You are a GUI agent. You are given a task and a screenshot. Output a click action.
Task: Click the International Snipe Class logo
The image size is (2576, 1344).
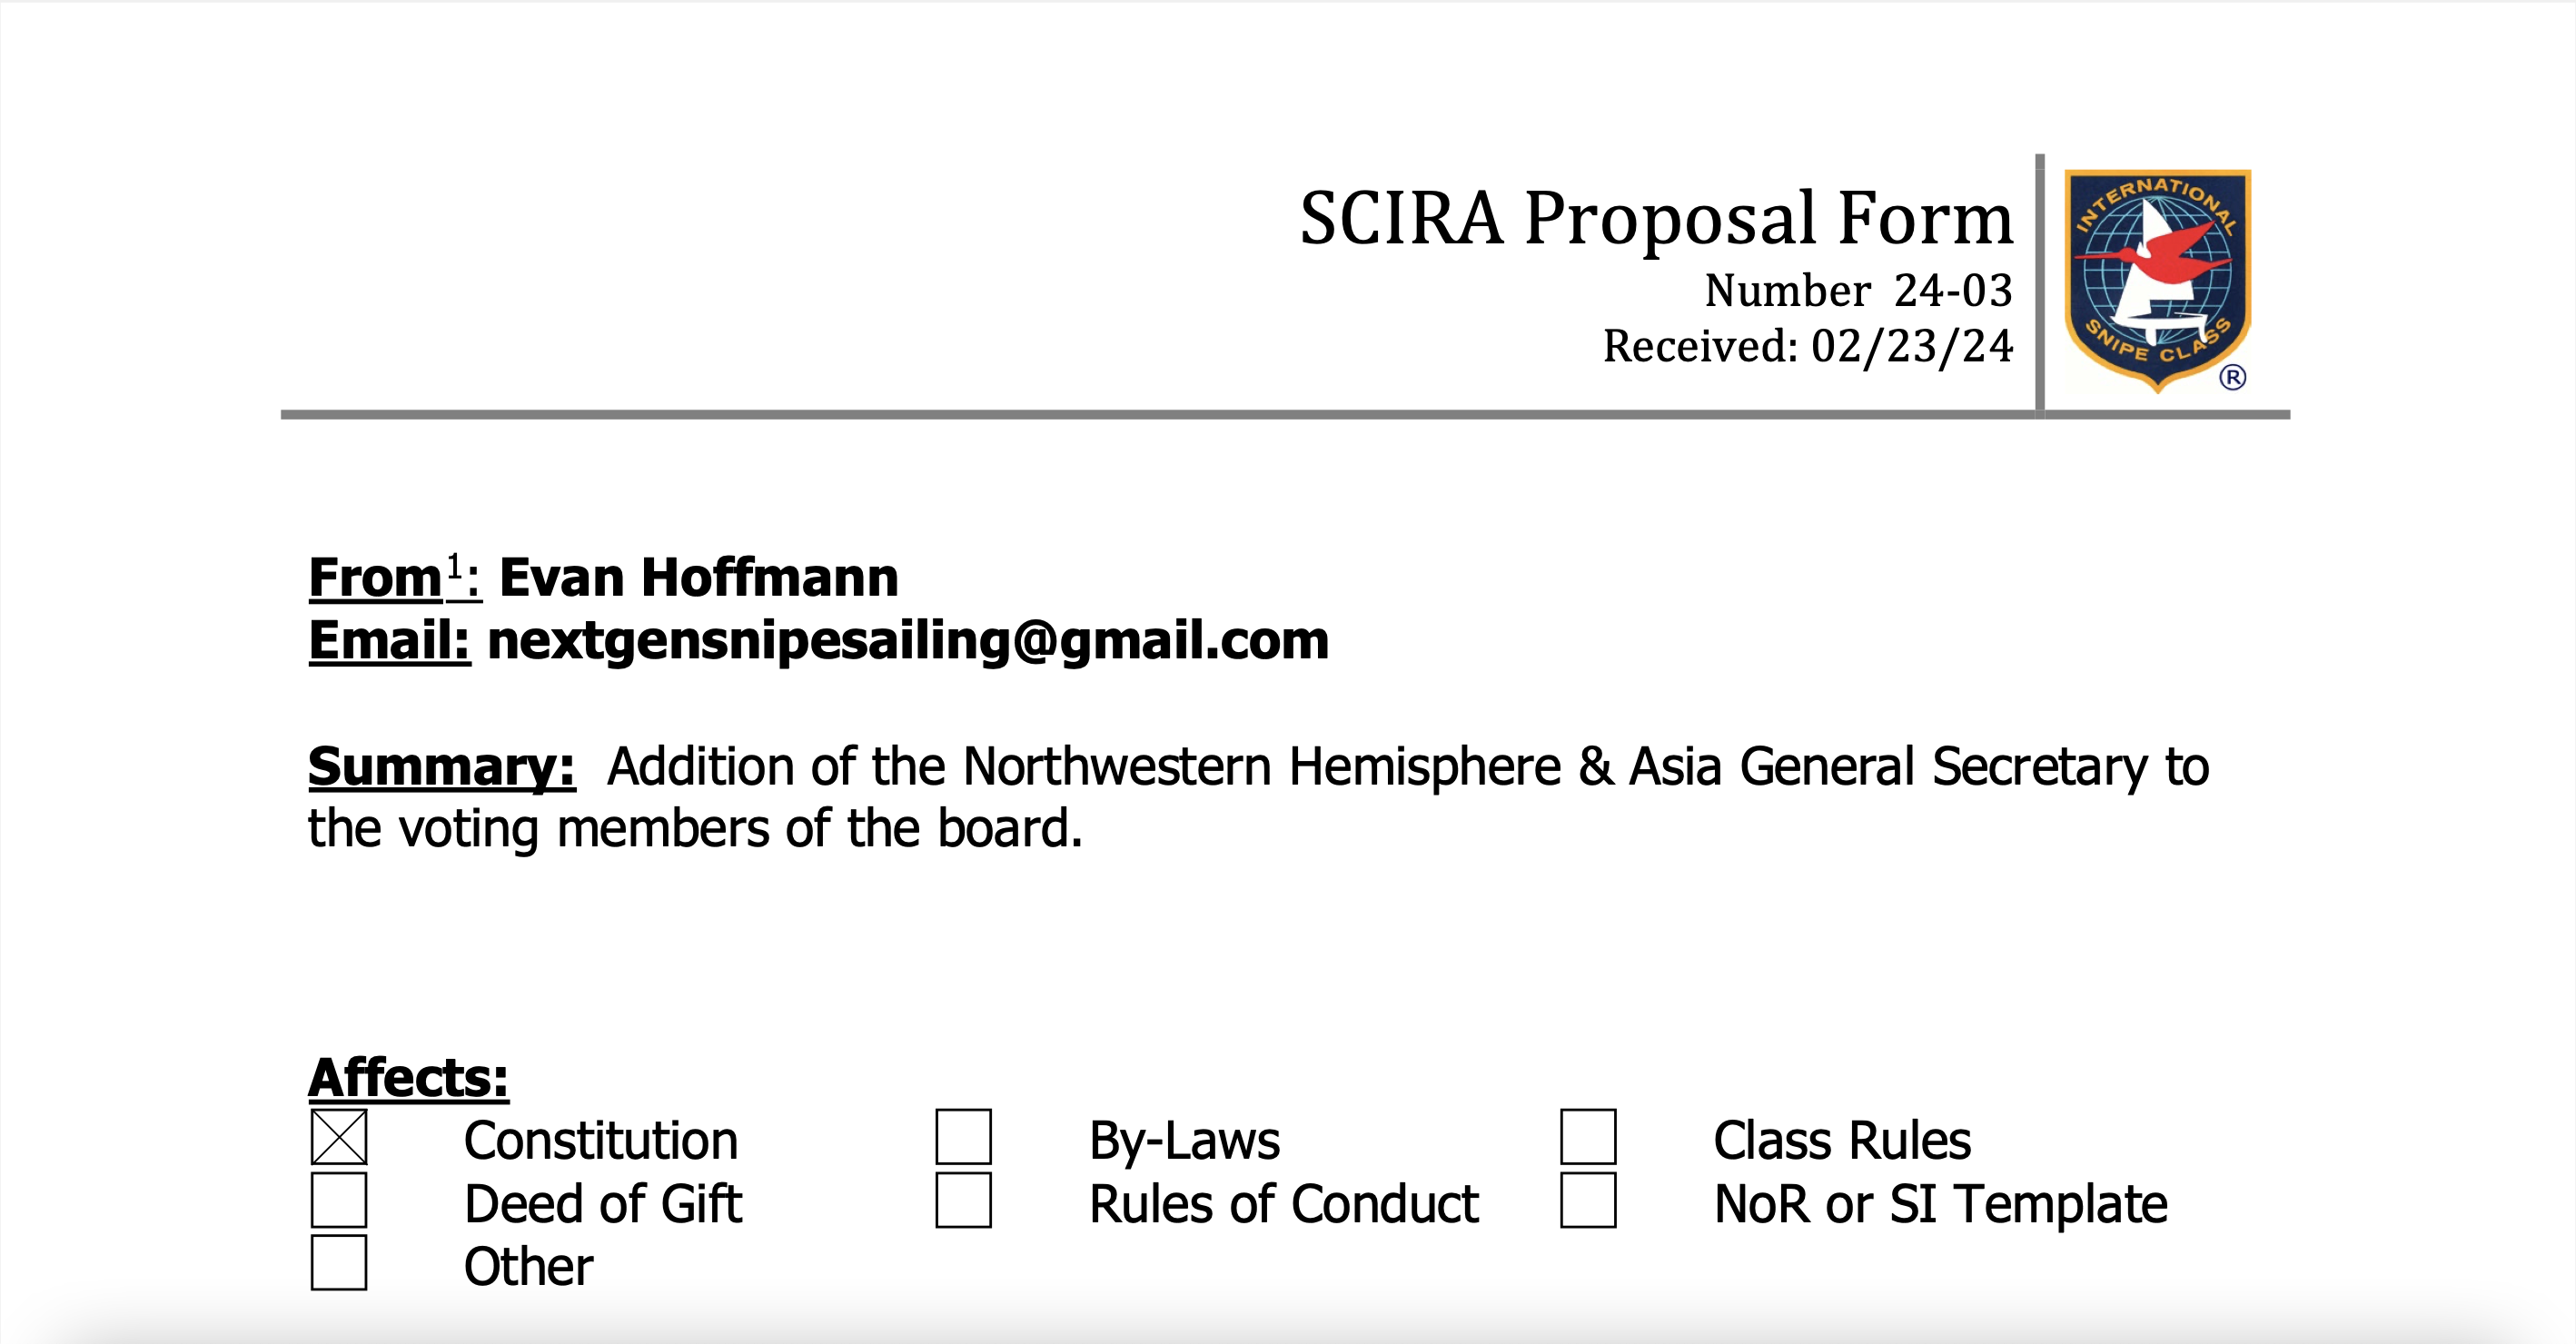[2157, 281]
